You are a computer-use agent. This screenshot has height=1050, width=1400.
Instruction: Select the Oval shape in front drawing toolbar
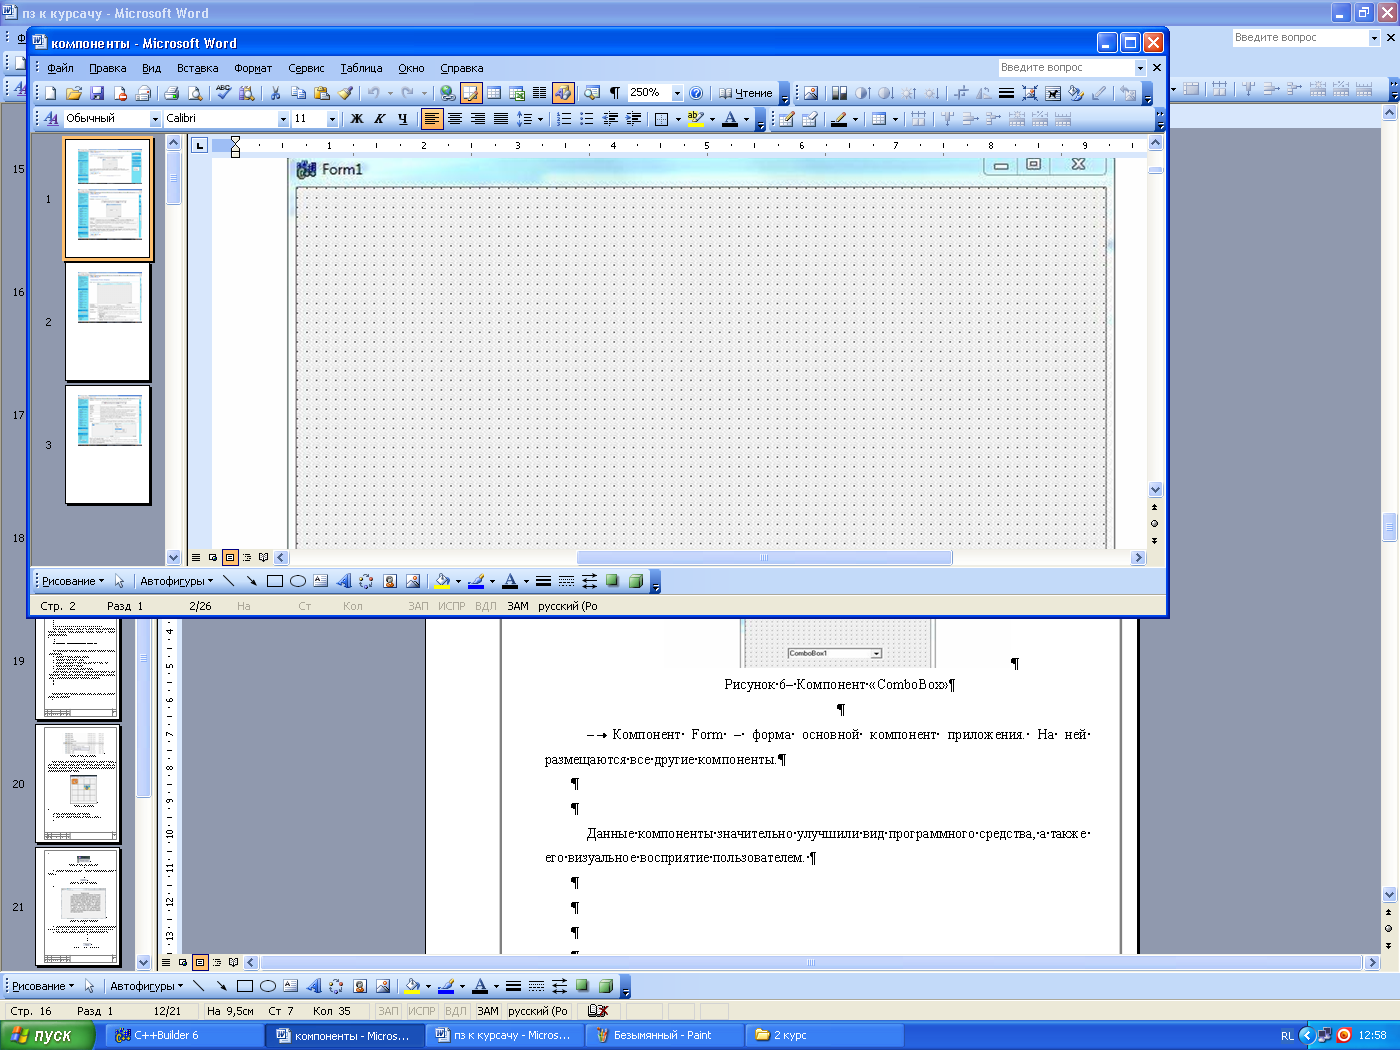point(297,581)
